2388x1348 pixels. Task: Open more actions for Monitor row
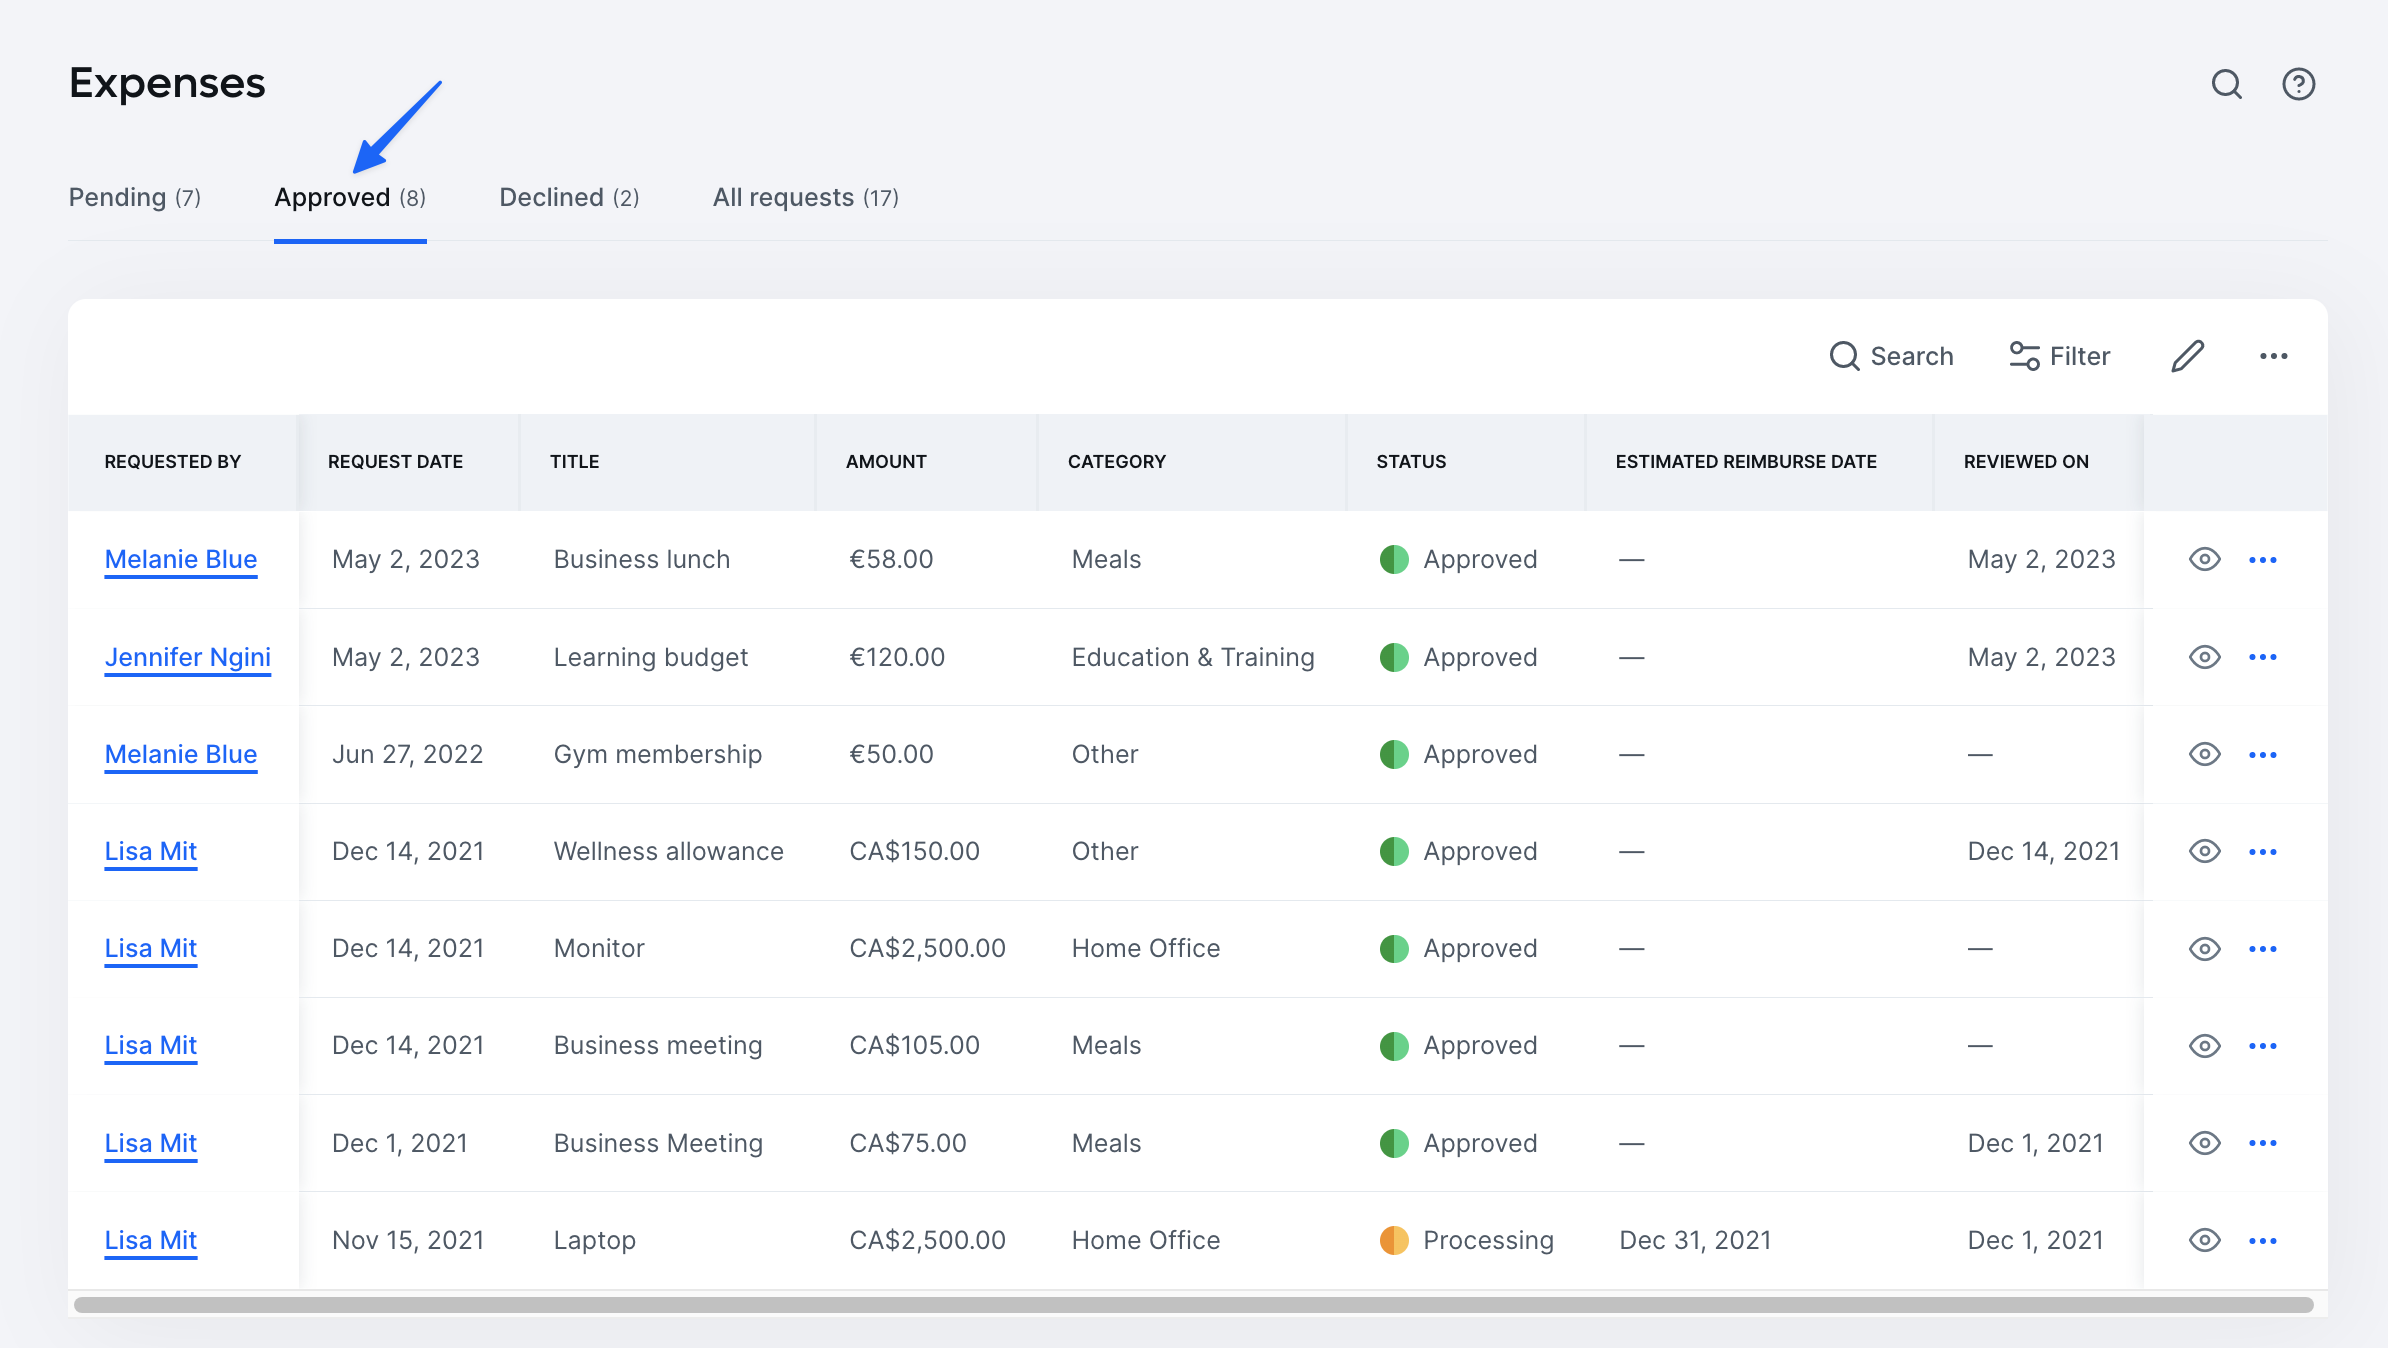tap(2263, 948)
